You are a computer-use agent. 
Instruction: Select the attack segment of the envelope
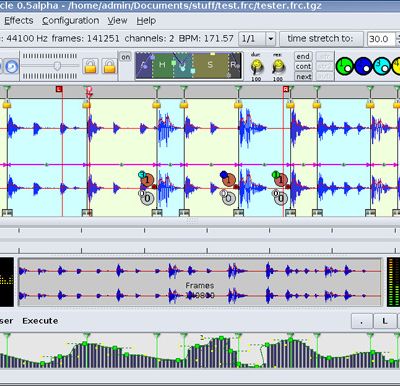point(144,65)
